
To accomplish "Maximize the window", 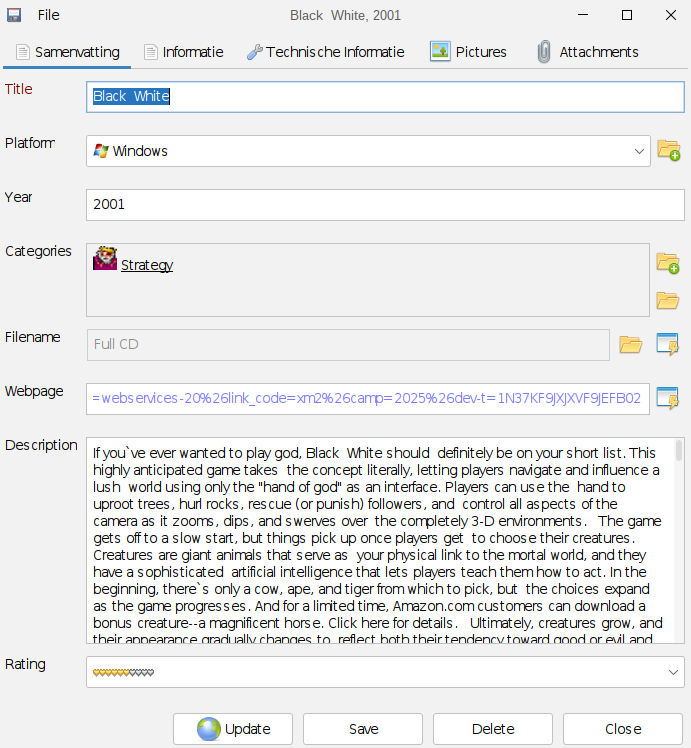I will click(627, 15).
